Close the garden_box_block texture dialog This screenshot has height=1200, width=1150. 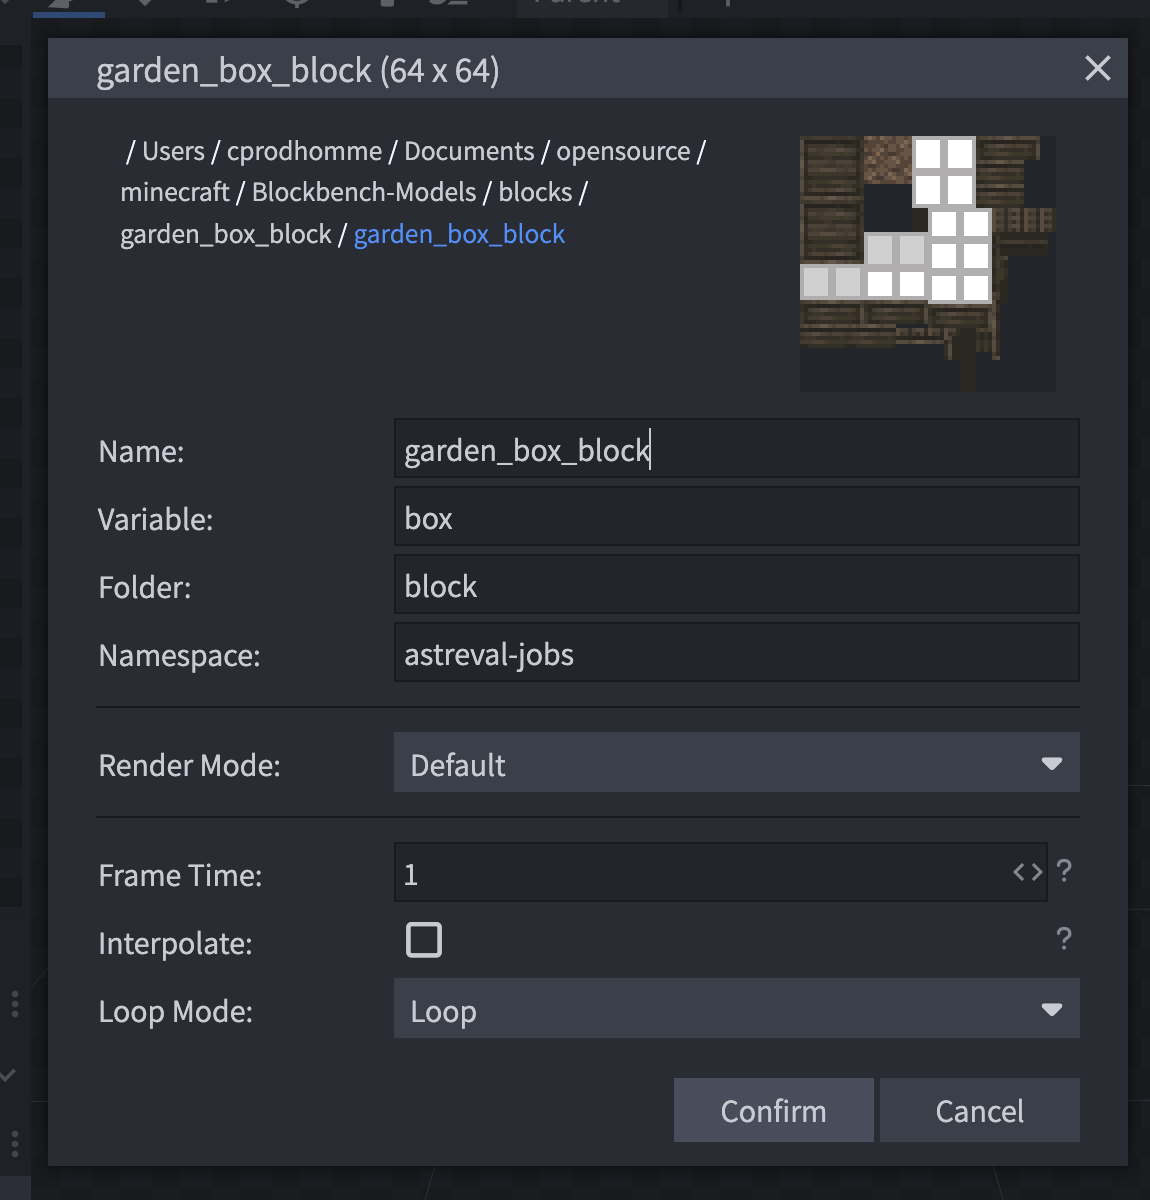point(1097,69)
